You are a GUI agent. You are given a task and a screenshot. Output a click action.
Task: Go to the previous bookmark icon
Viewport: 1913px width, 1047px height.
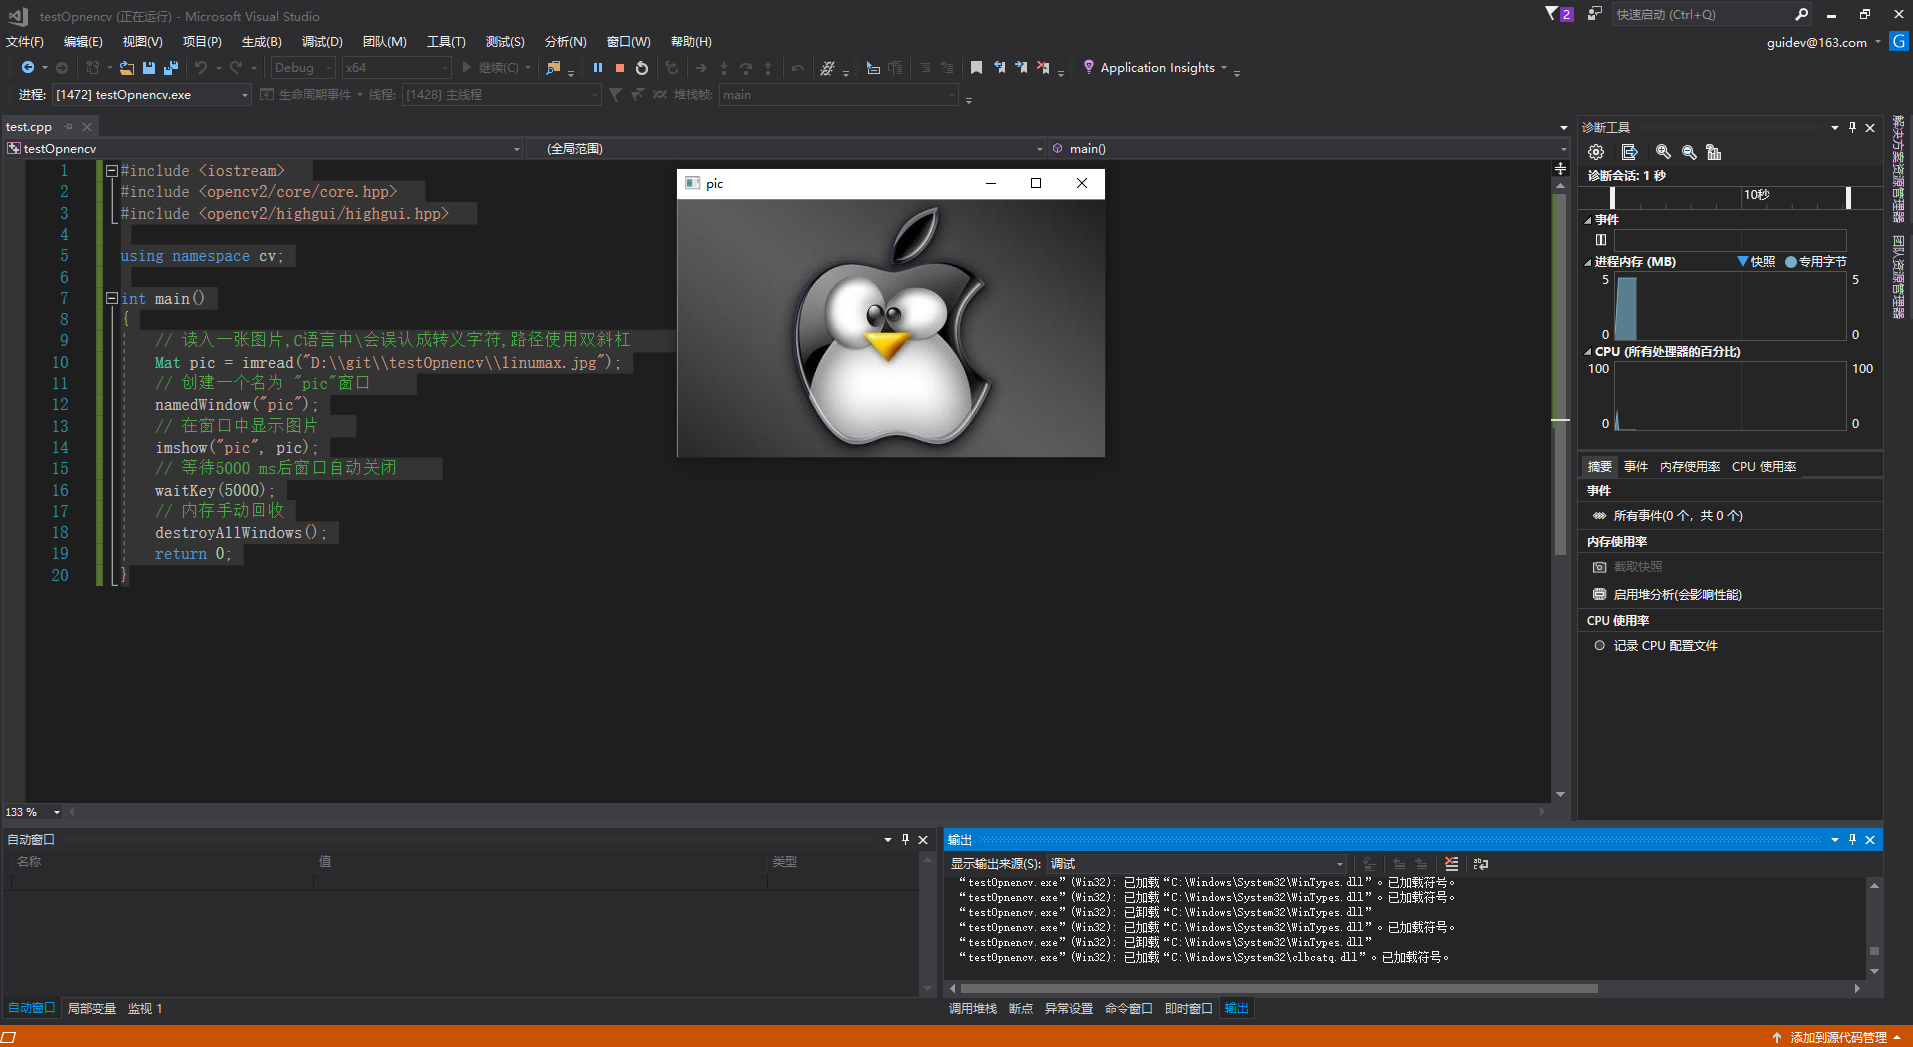tap(999, 68)
